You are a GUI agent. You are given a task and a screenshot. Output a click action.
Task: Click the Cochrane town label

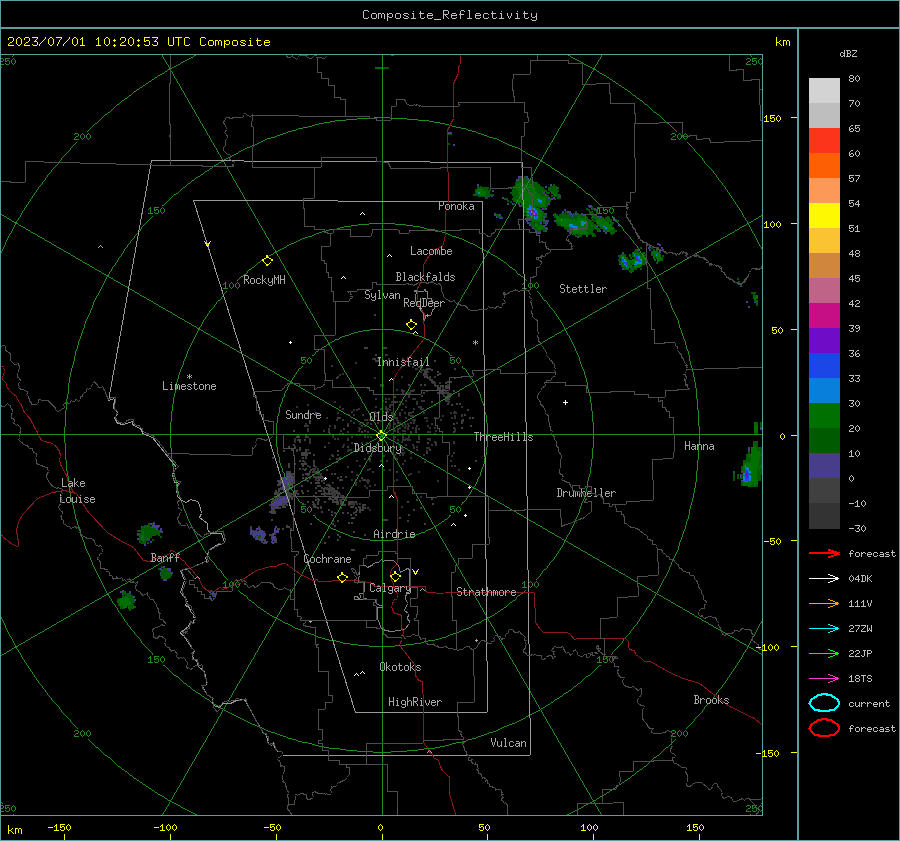tap(327, 559)
